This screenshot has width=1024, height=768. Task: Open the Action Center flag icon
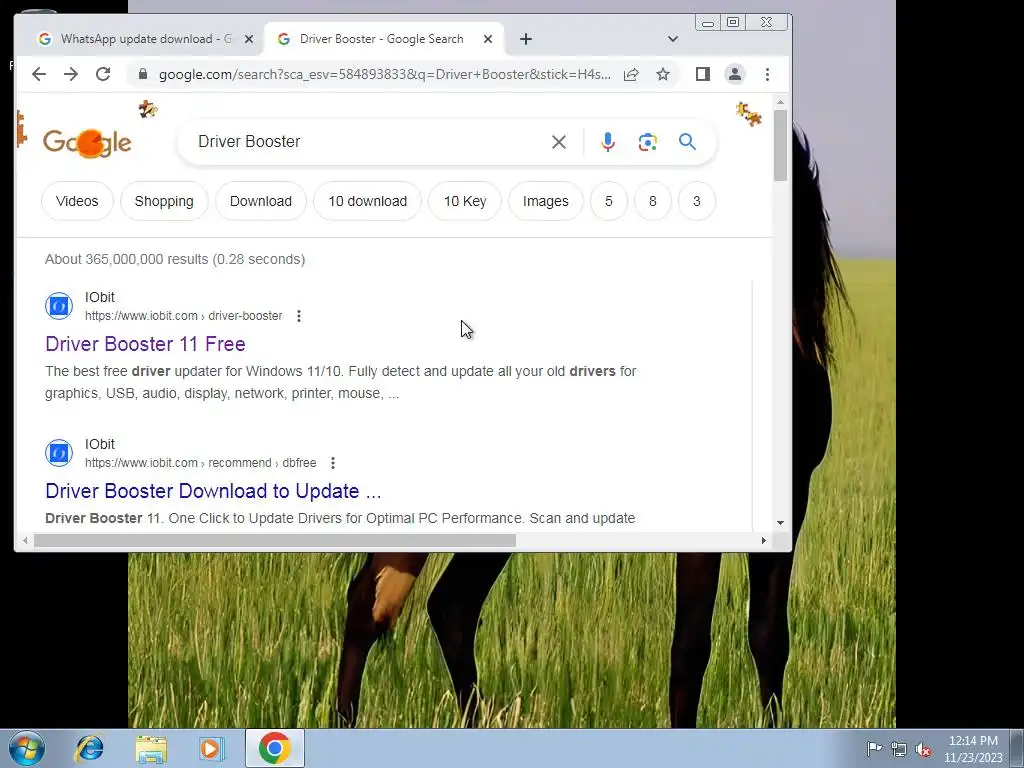874,748
